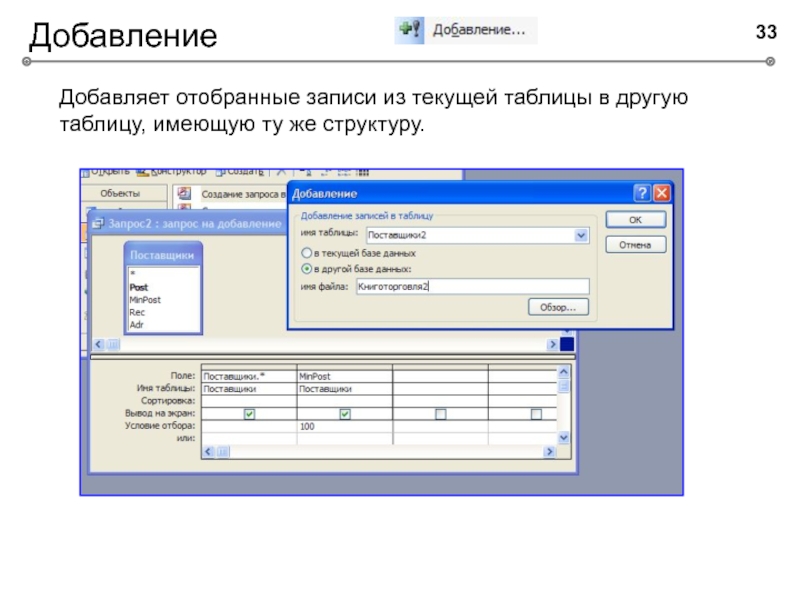This screenshot has width=800, height=600.
Task: Click Имя таблицы cell under Поставщики.* column
Action: pyautogui.click(x=249, y=389)
